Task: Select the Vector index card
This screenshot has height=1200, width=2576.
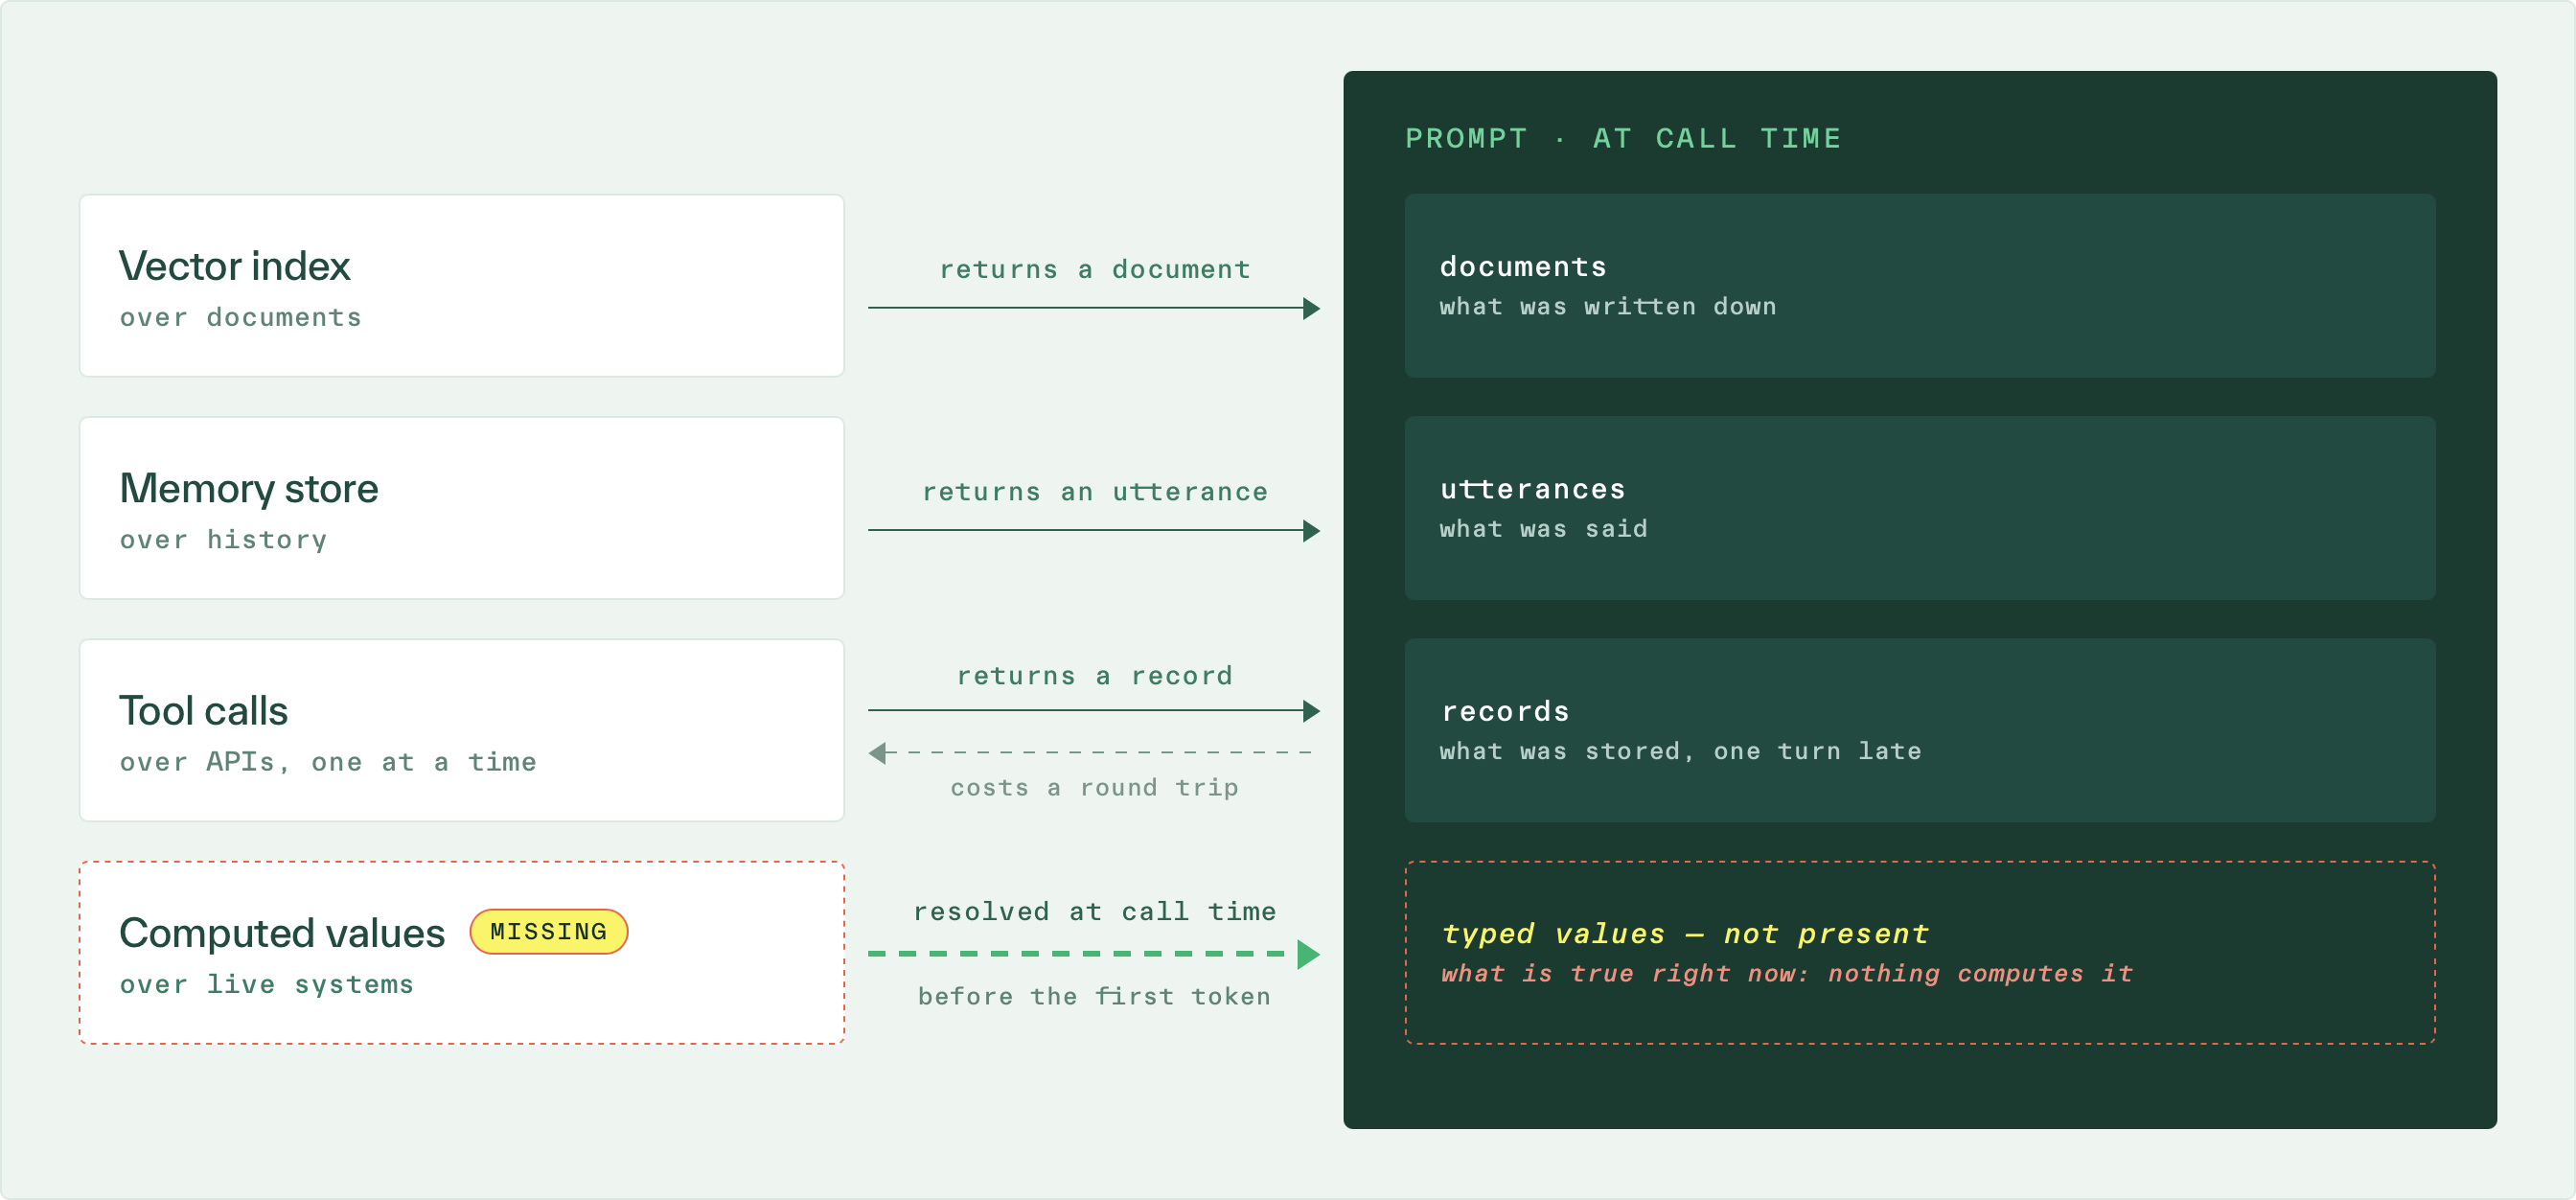Action: (x=462, y=286)
